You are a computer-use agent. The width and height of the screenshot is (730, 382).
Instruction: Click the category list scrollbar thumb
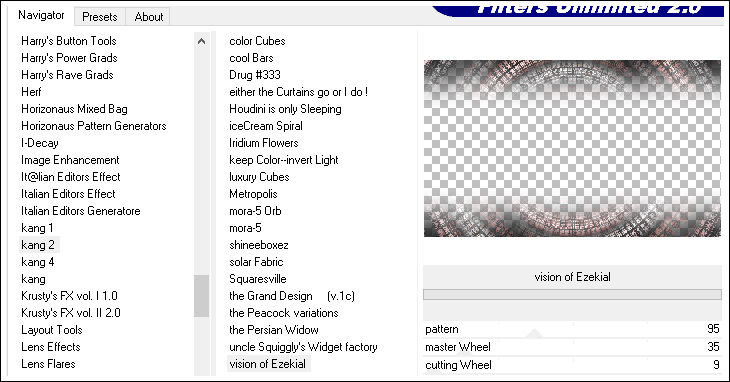tap(201, 296)
